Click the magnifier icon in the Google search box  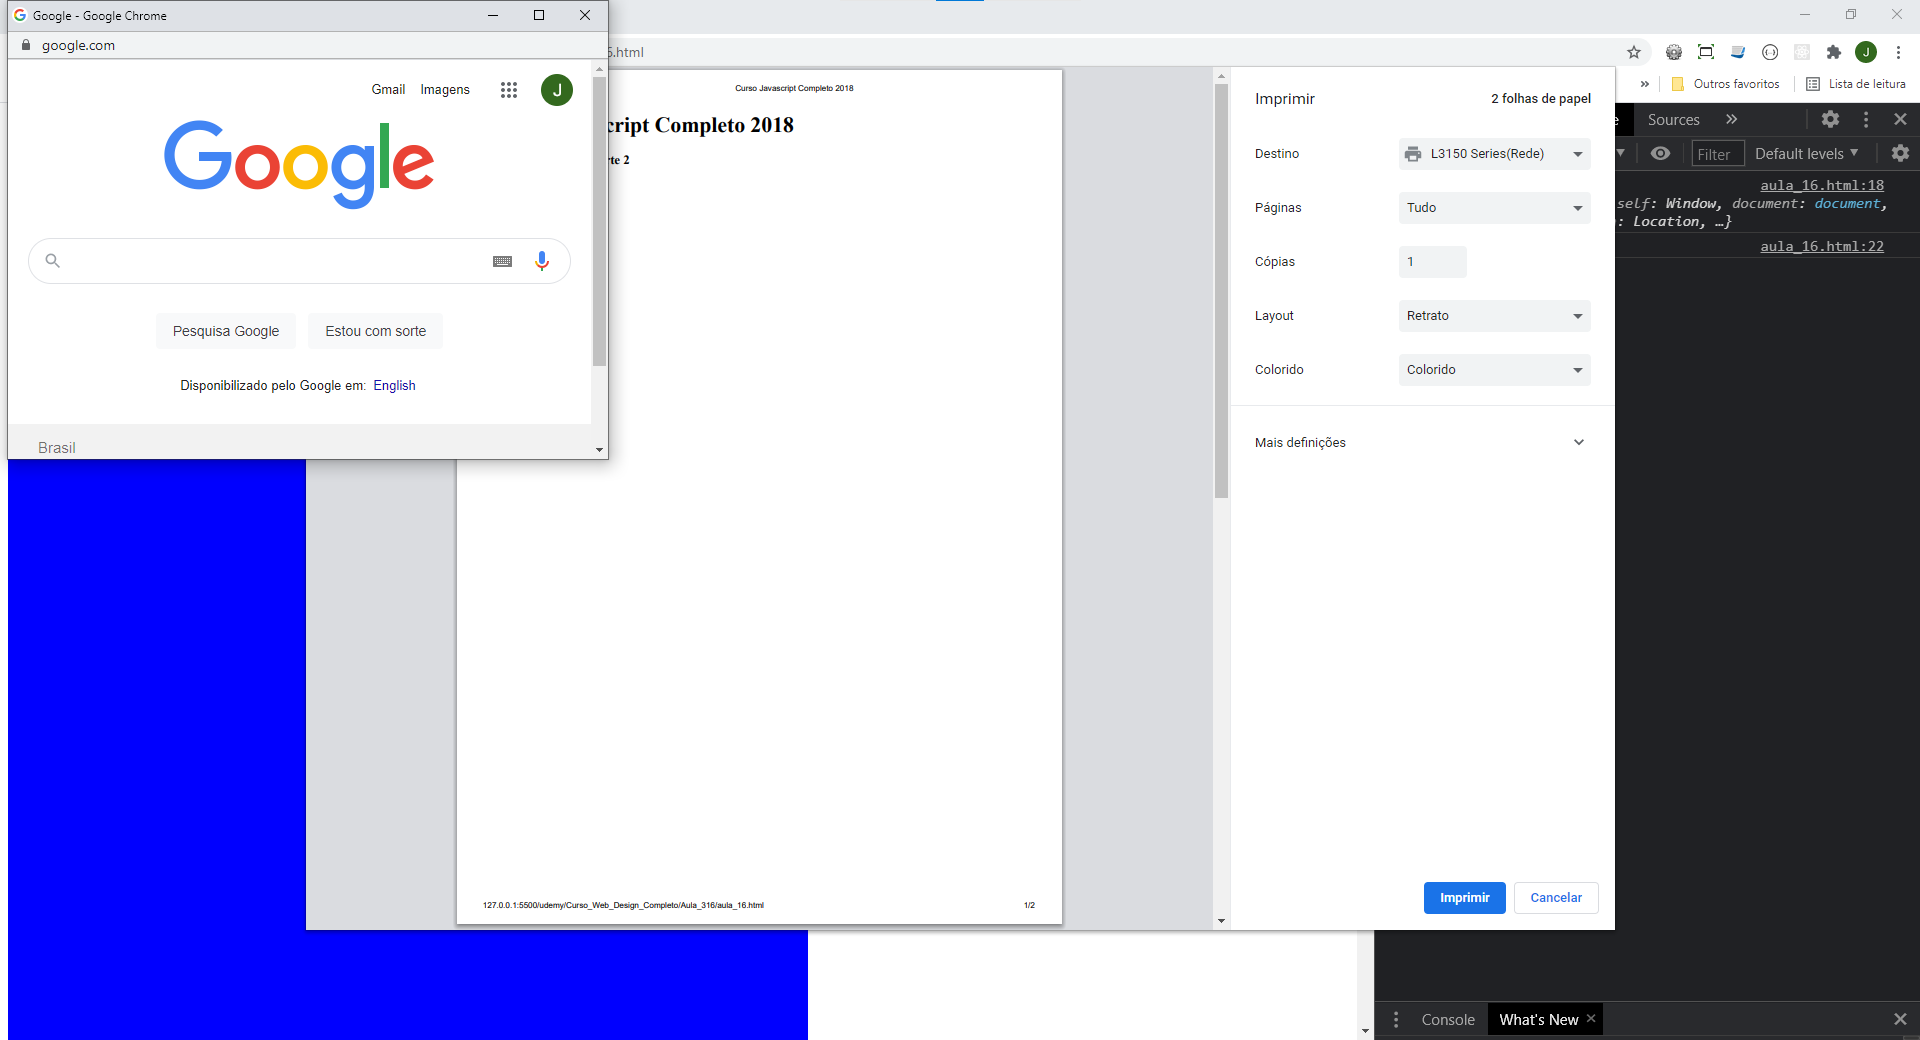pos(53,261)
